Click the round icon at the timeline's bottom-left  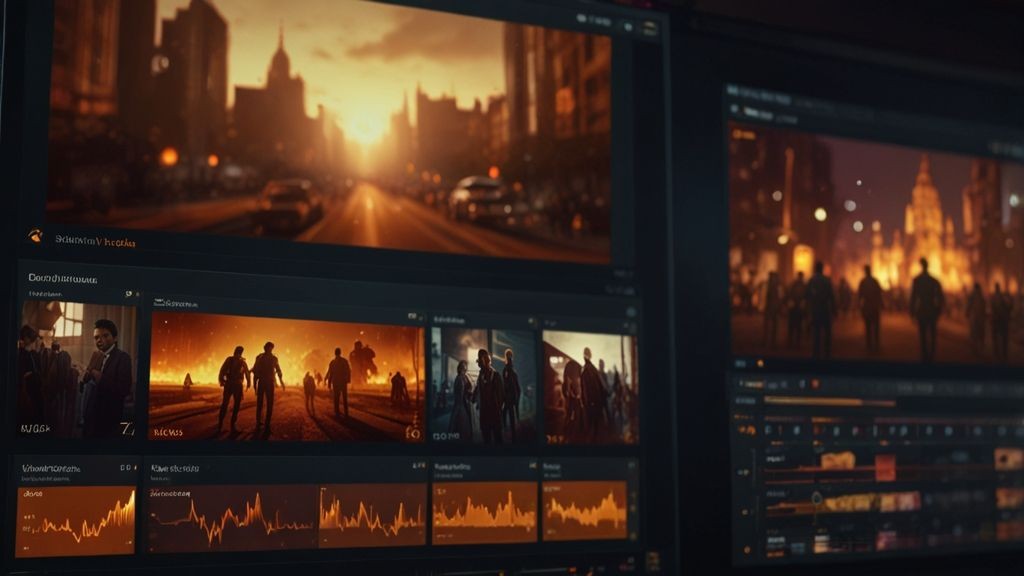pyautogui.click(x=747, y=551)
